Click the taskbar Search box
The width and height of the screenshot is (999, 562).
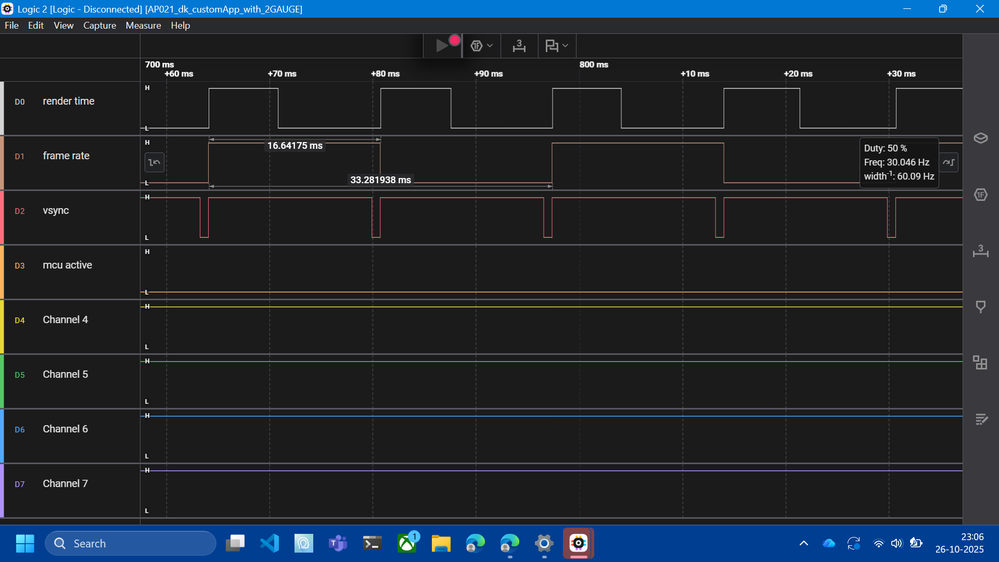pos(131,544)
